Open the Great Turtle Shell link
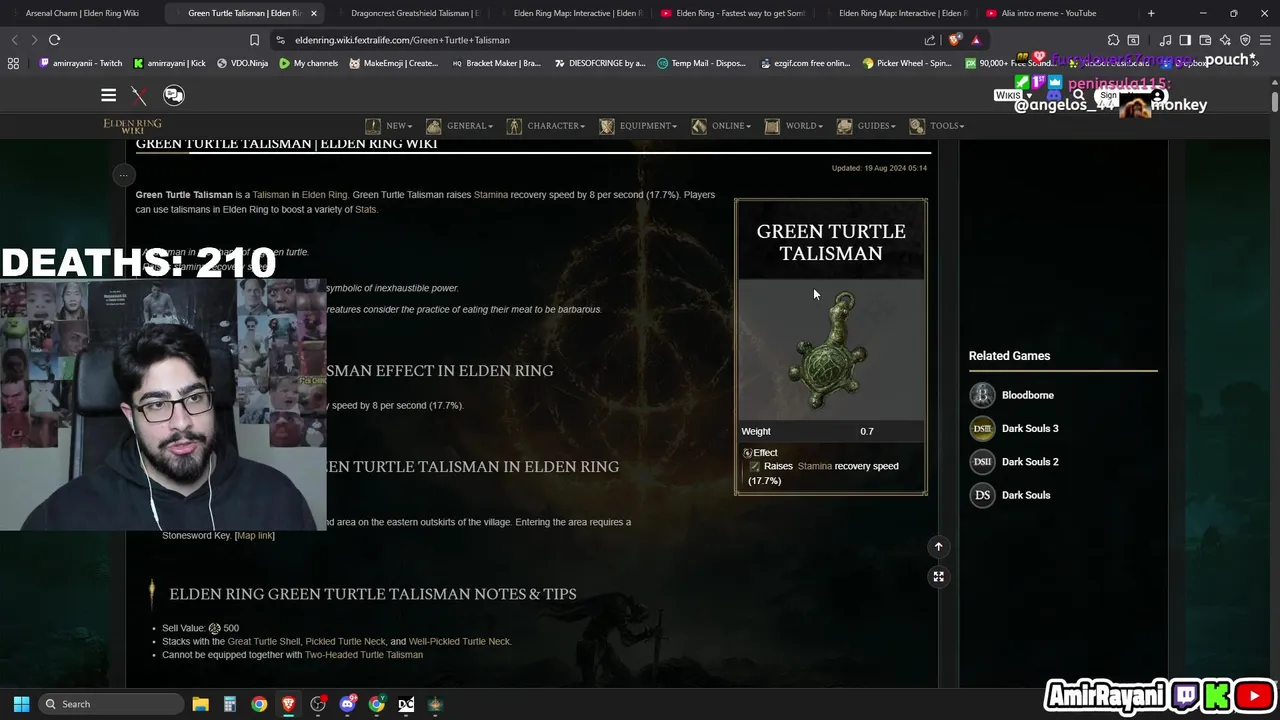Image resolution: width=1280 pixels, height=720 pixels. click(263, 641)
